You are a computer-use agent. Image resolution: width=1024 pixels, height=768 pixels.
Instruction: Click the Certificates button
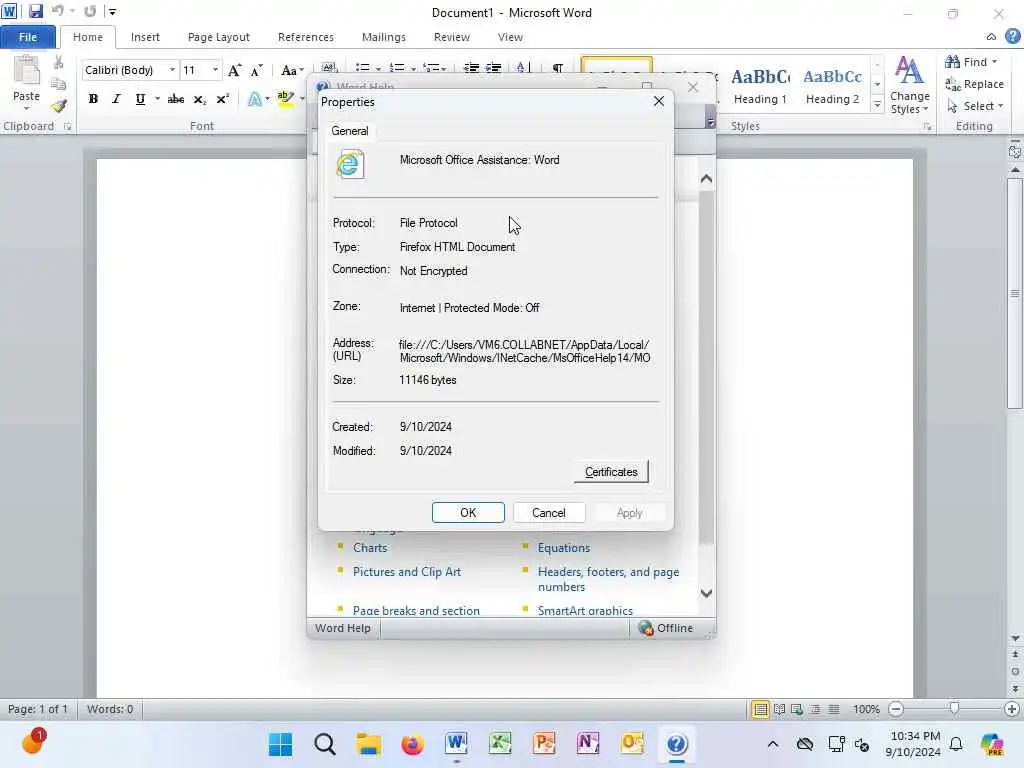(x=611, y=472)
